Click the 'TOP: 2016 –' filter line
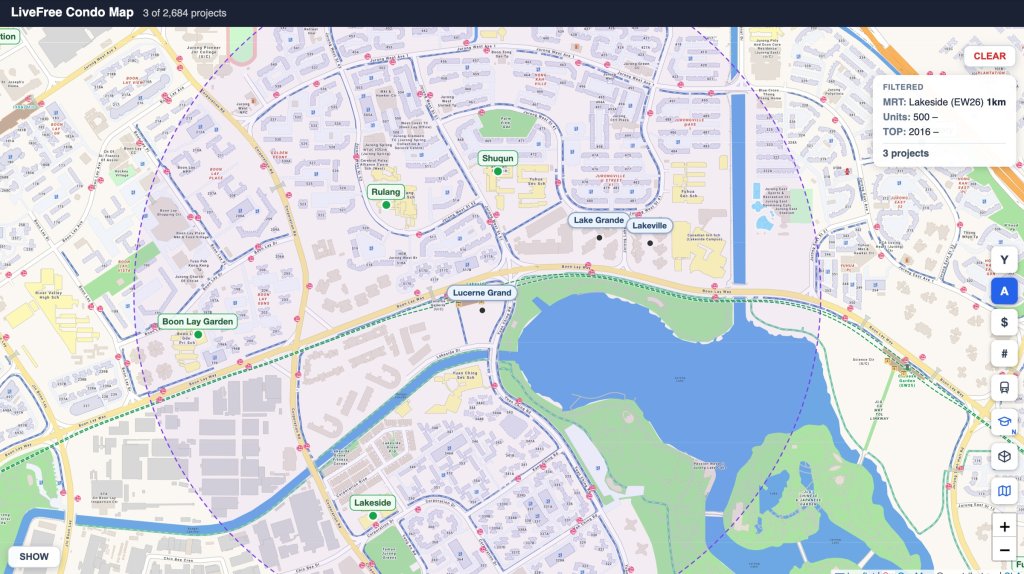 coord(910,131)
